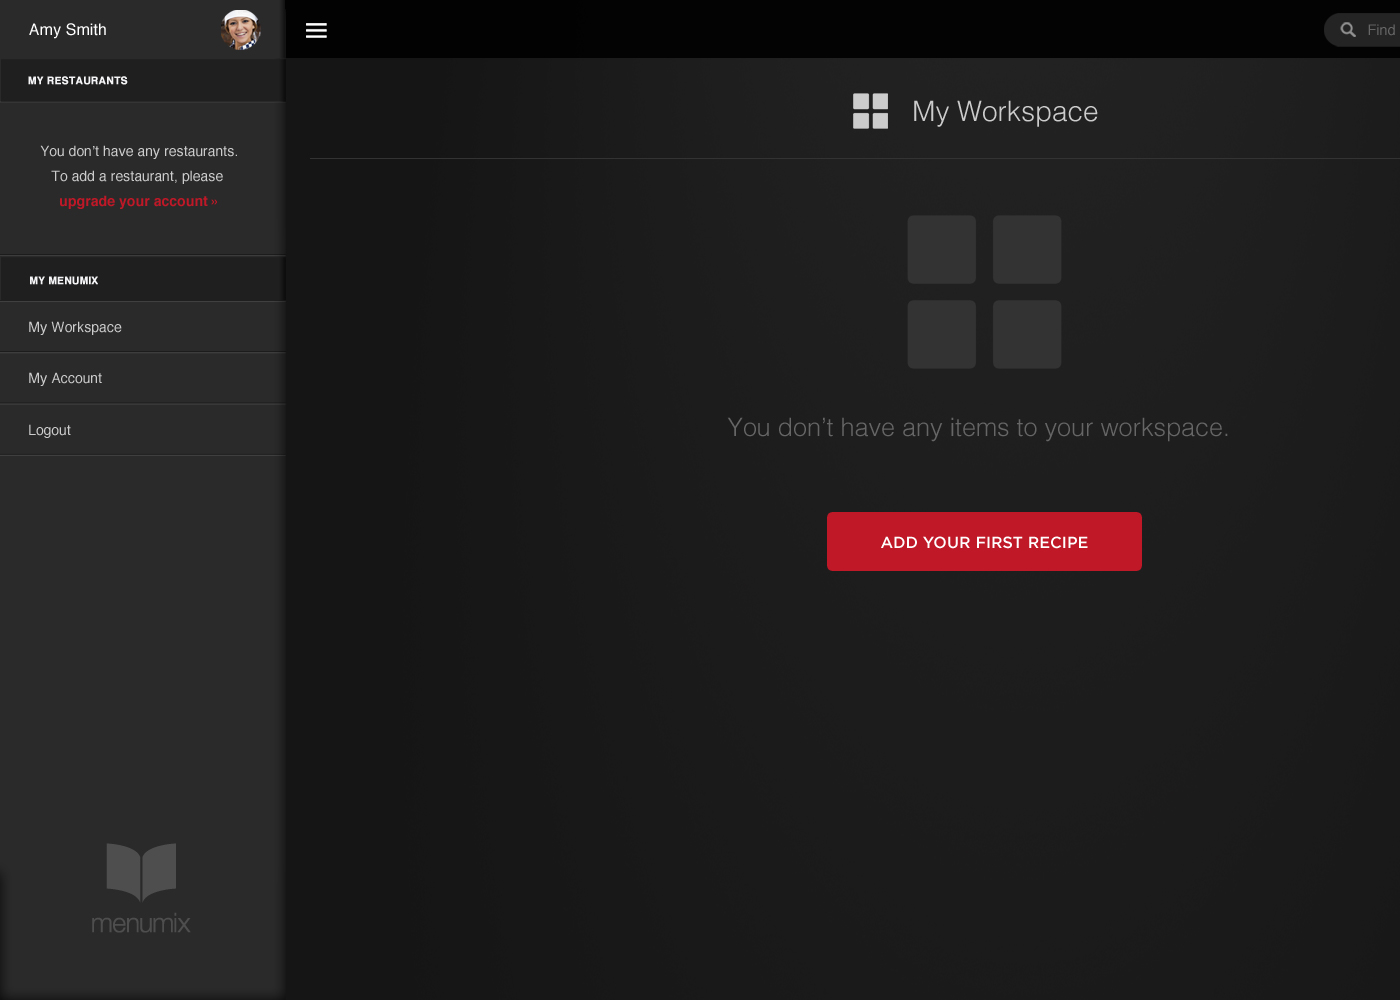
Task: Click the My Workspace page title
Action: point(1005,111)
